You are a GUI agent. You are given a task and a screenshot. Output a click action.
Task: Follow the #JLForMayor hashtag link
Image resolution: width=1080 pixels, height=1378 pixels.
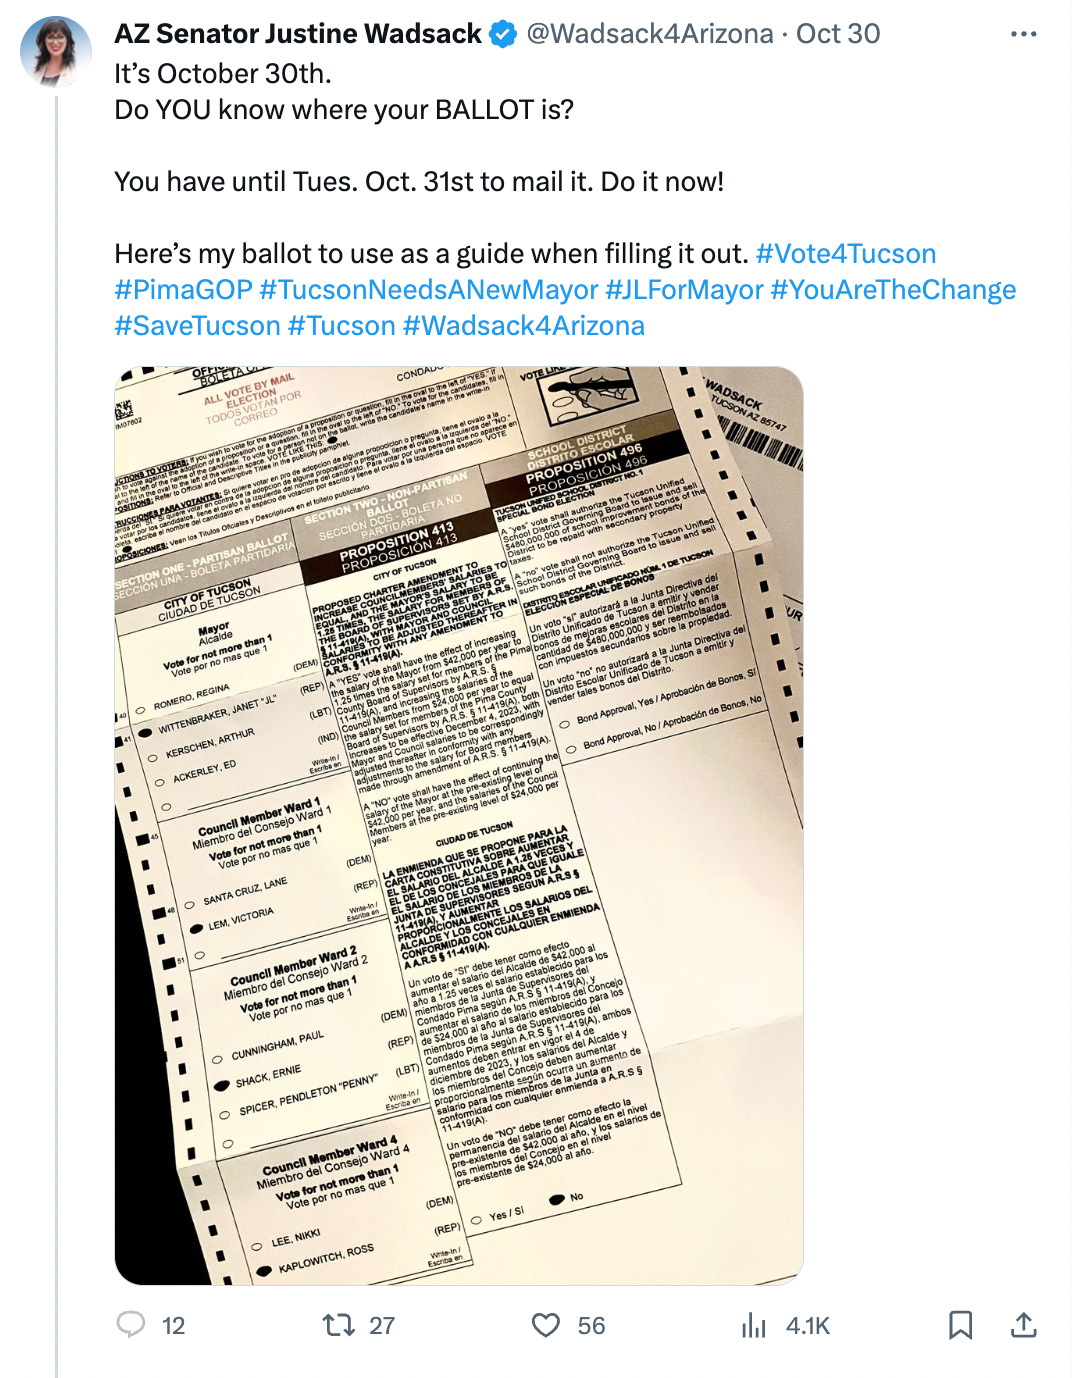pos(685,290)
